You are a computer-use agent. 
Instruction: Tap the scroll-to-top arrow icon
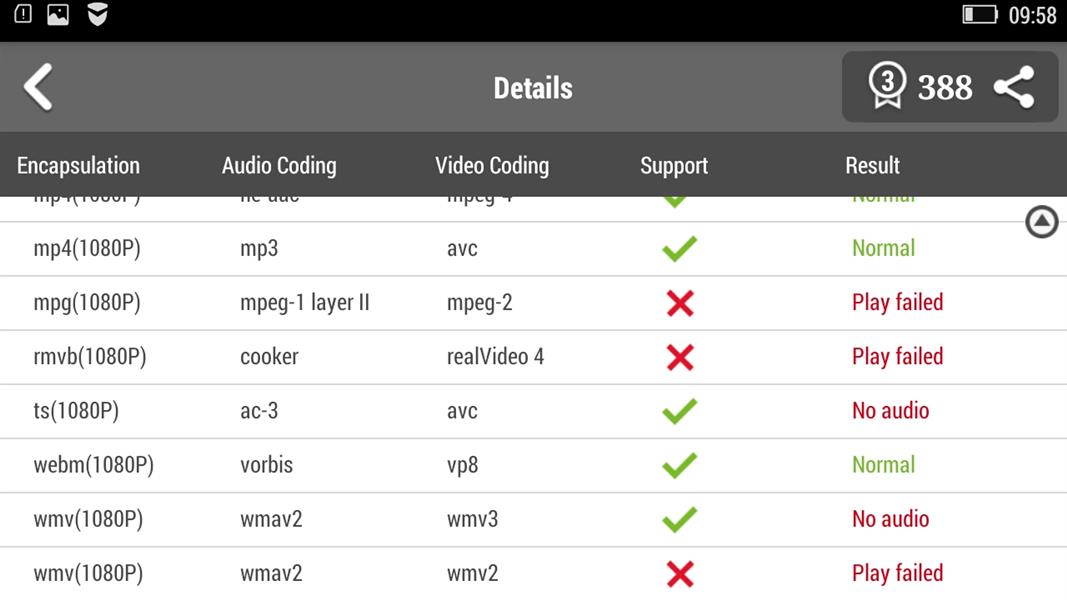click(x=1041, y=222)
